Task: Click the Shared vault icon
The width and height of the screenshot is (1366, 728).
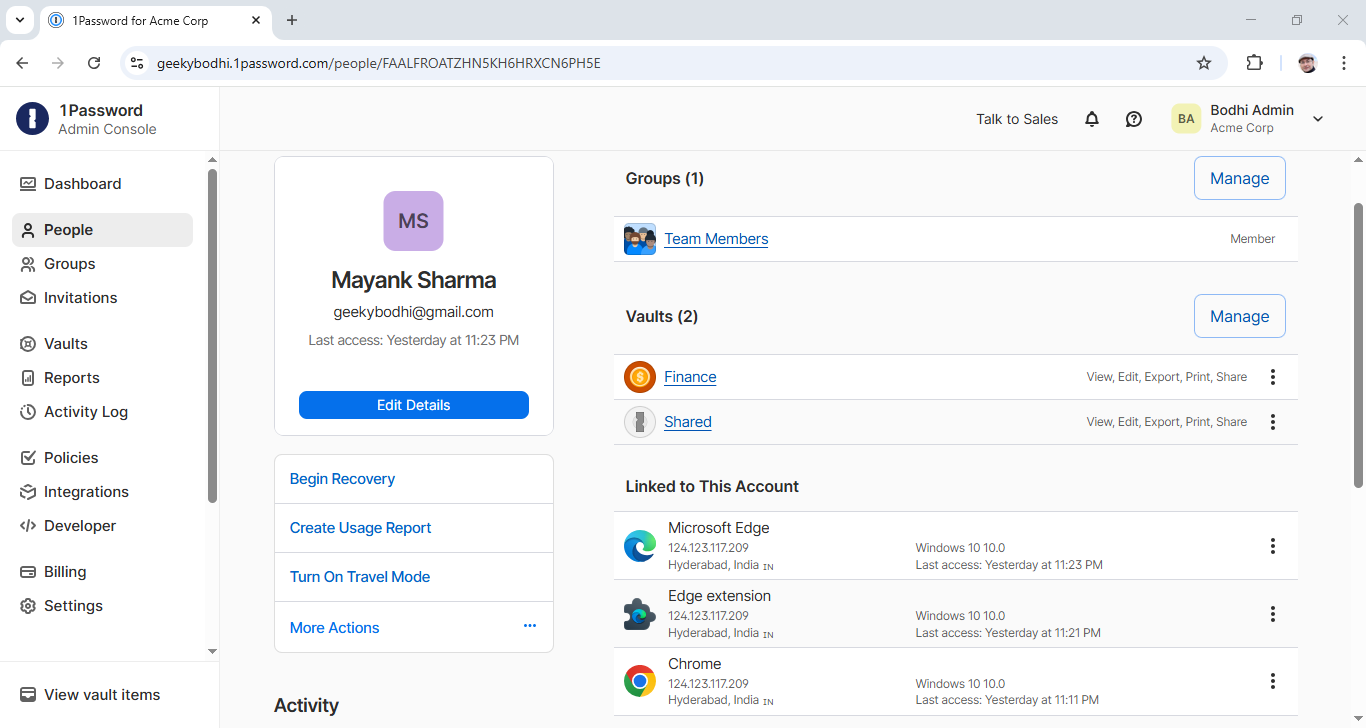Action: [640, 422]
